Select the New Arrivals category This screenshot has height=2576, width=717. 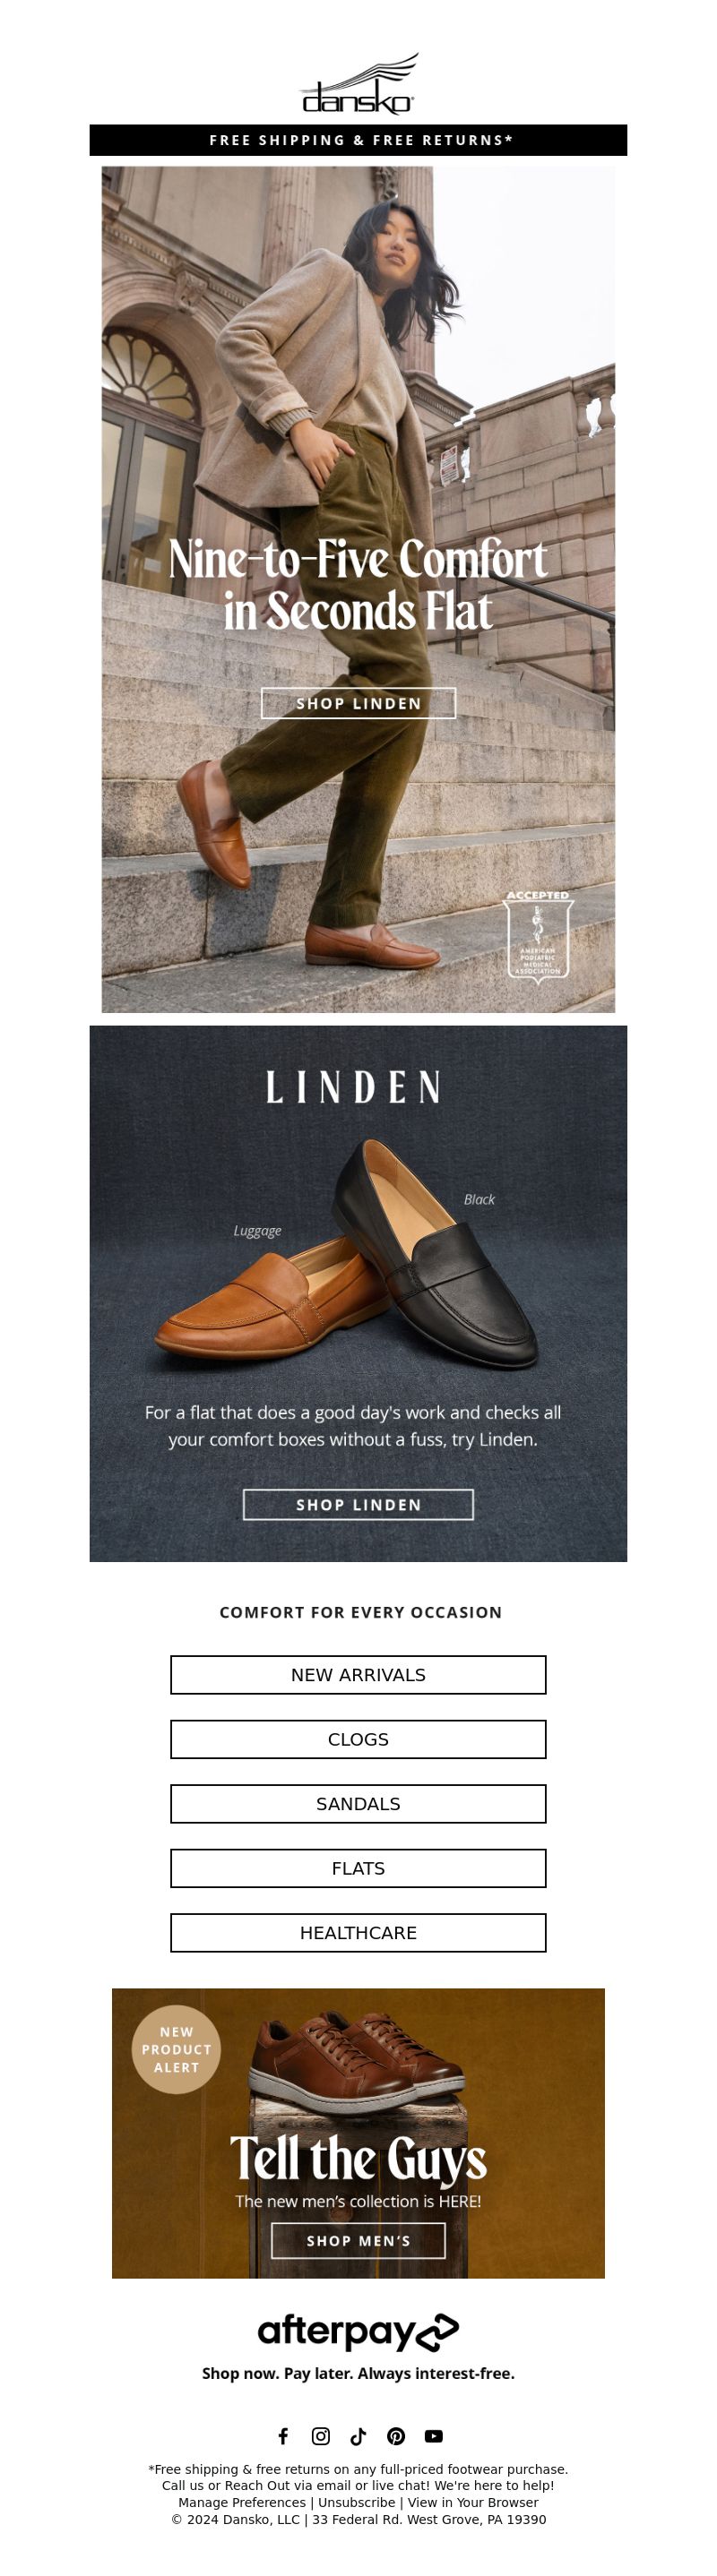pos(358,1674)
